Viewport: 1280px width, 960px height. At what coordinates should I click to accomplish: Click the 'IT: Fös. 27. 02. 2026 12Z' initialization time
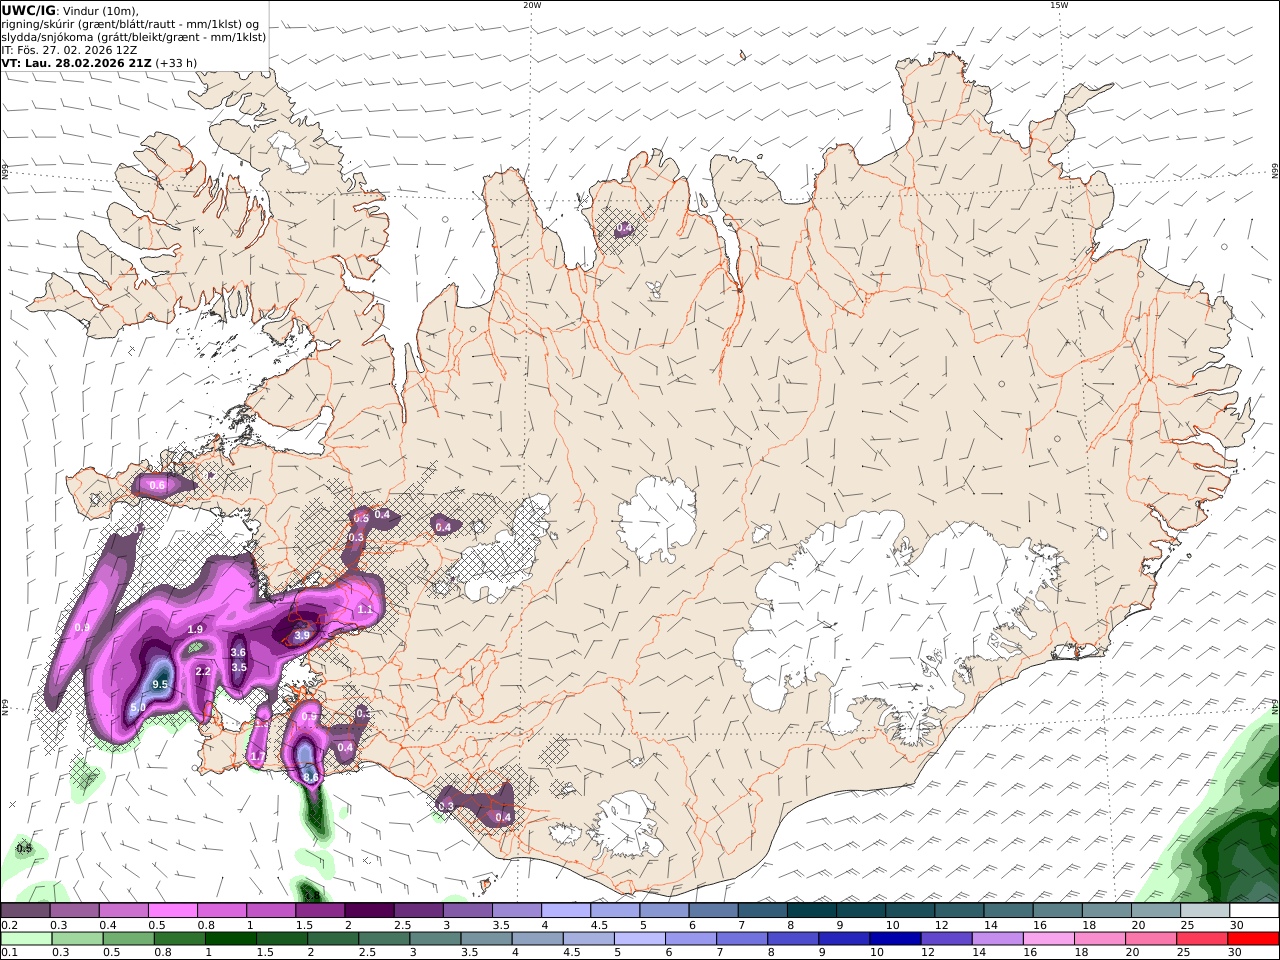70,50
